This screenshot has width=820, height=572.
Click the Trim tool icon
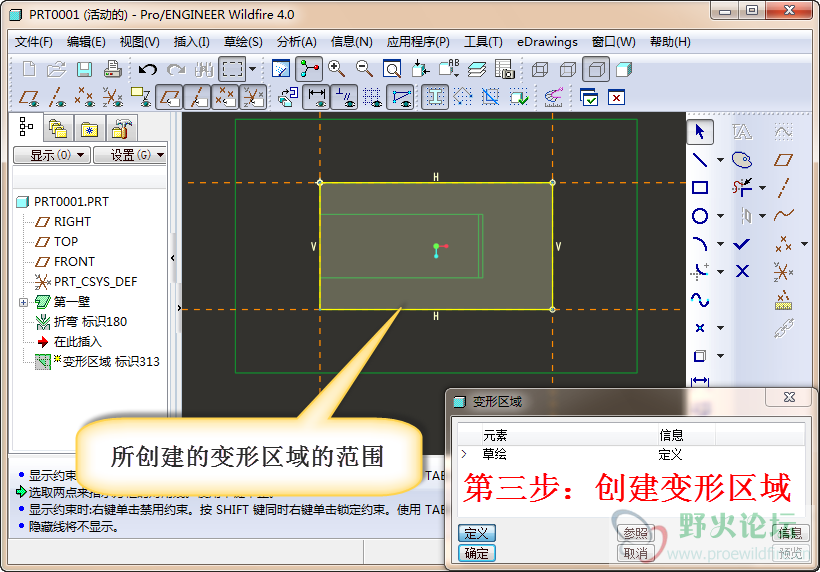pos(742,187)
